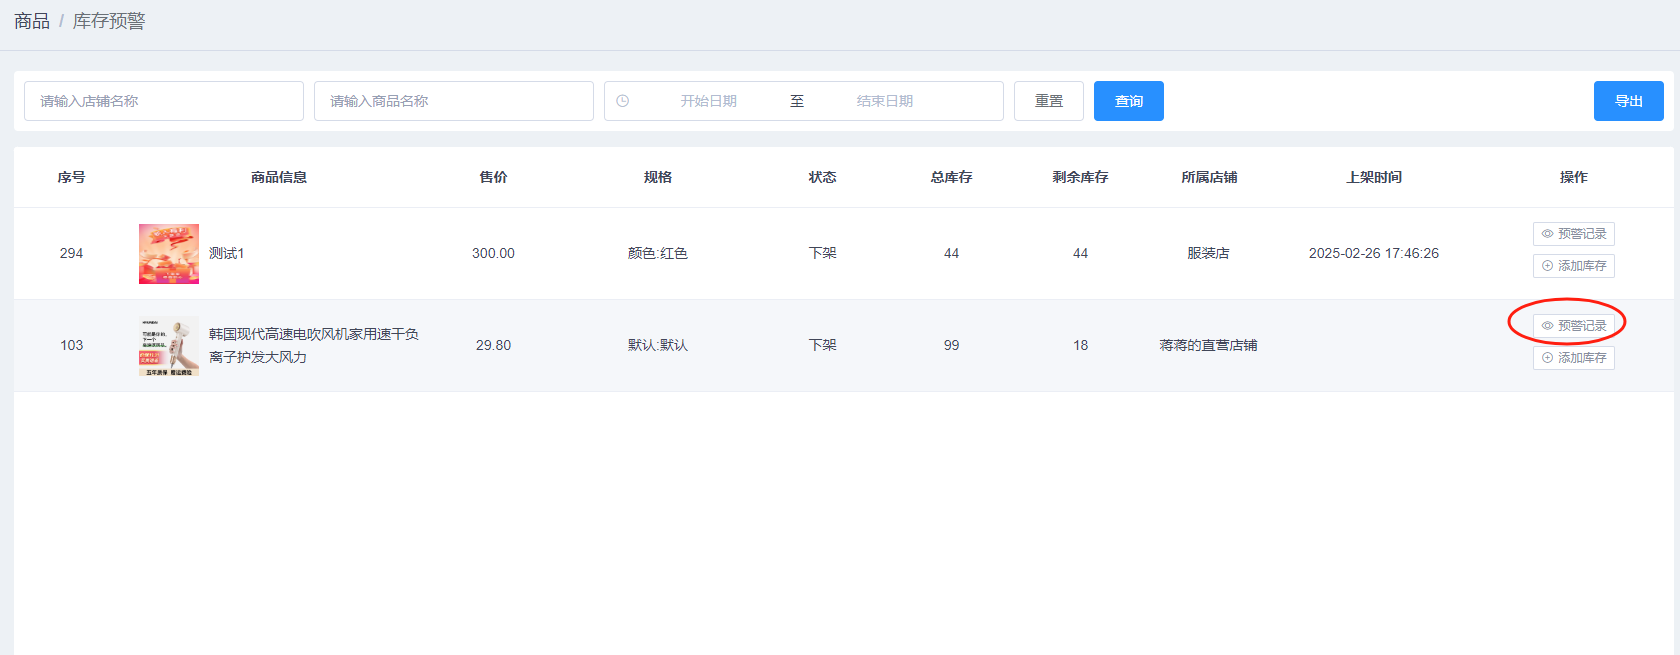Open the hair dryer product thumbnail
The width and height of the screenshot is (1680, 655).
169,346
